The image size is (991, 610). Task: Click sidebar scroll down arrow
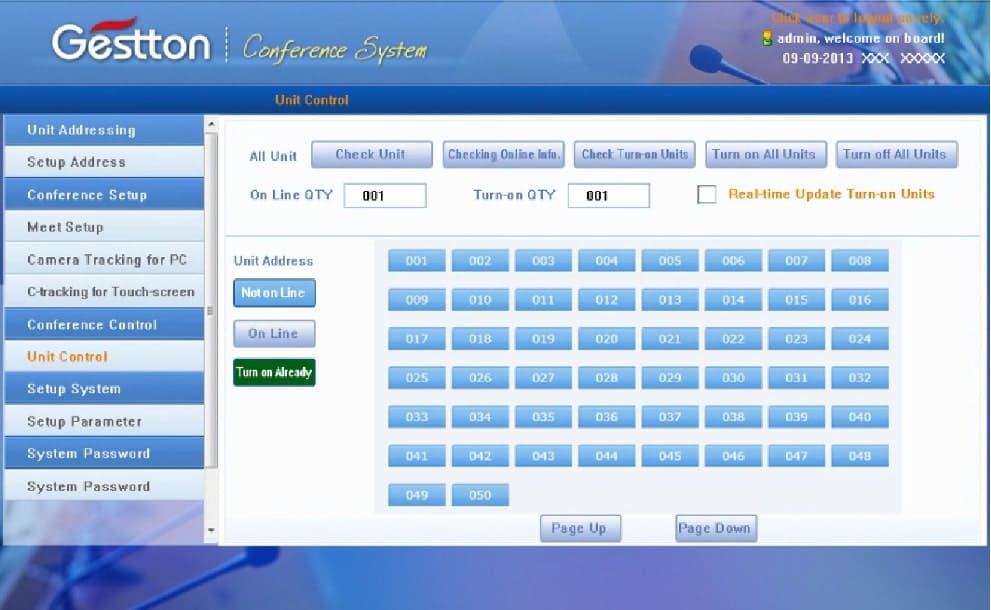pyautogui.click(x=211, y=530)
